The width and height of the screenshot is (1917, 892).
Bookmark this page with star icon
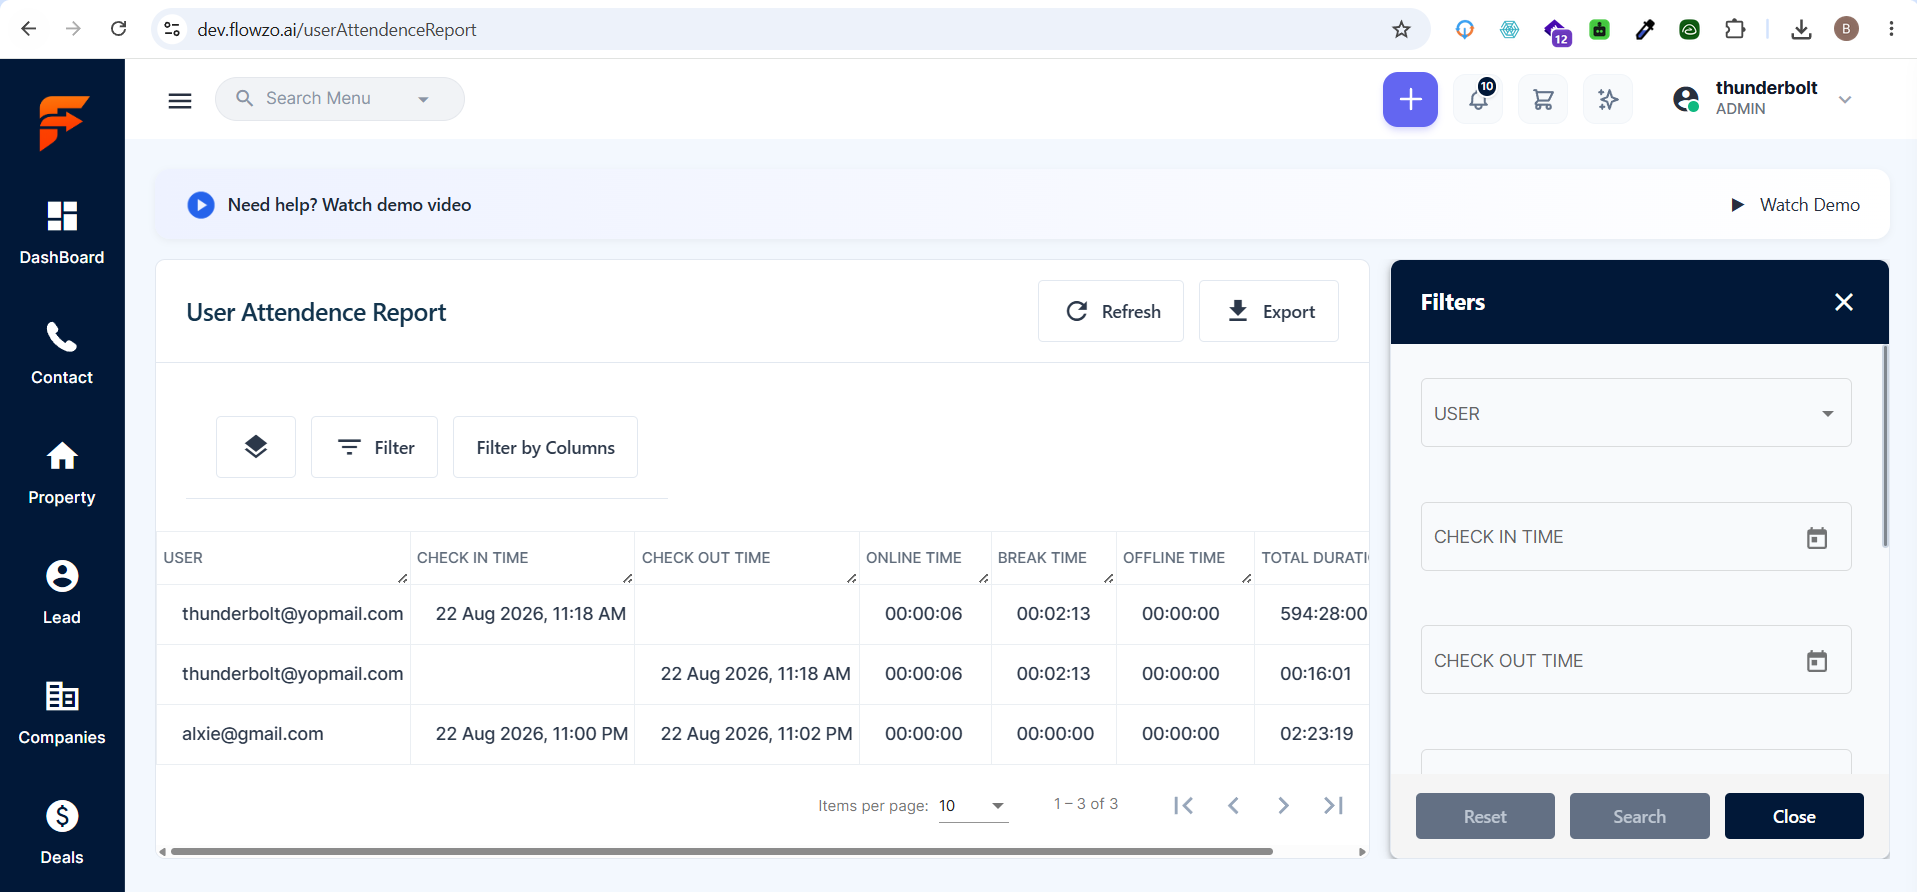coord(1401,29)
